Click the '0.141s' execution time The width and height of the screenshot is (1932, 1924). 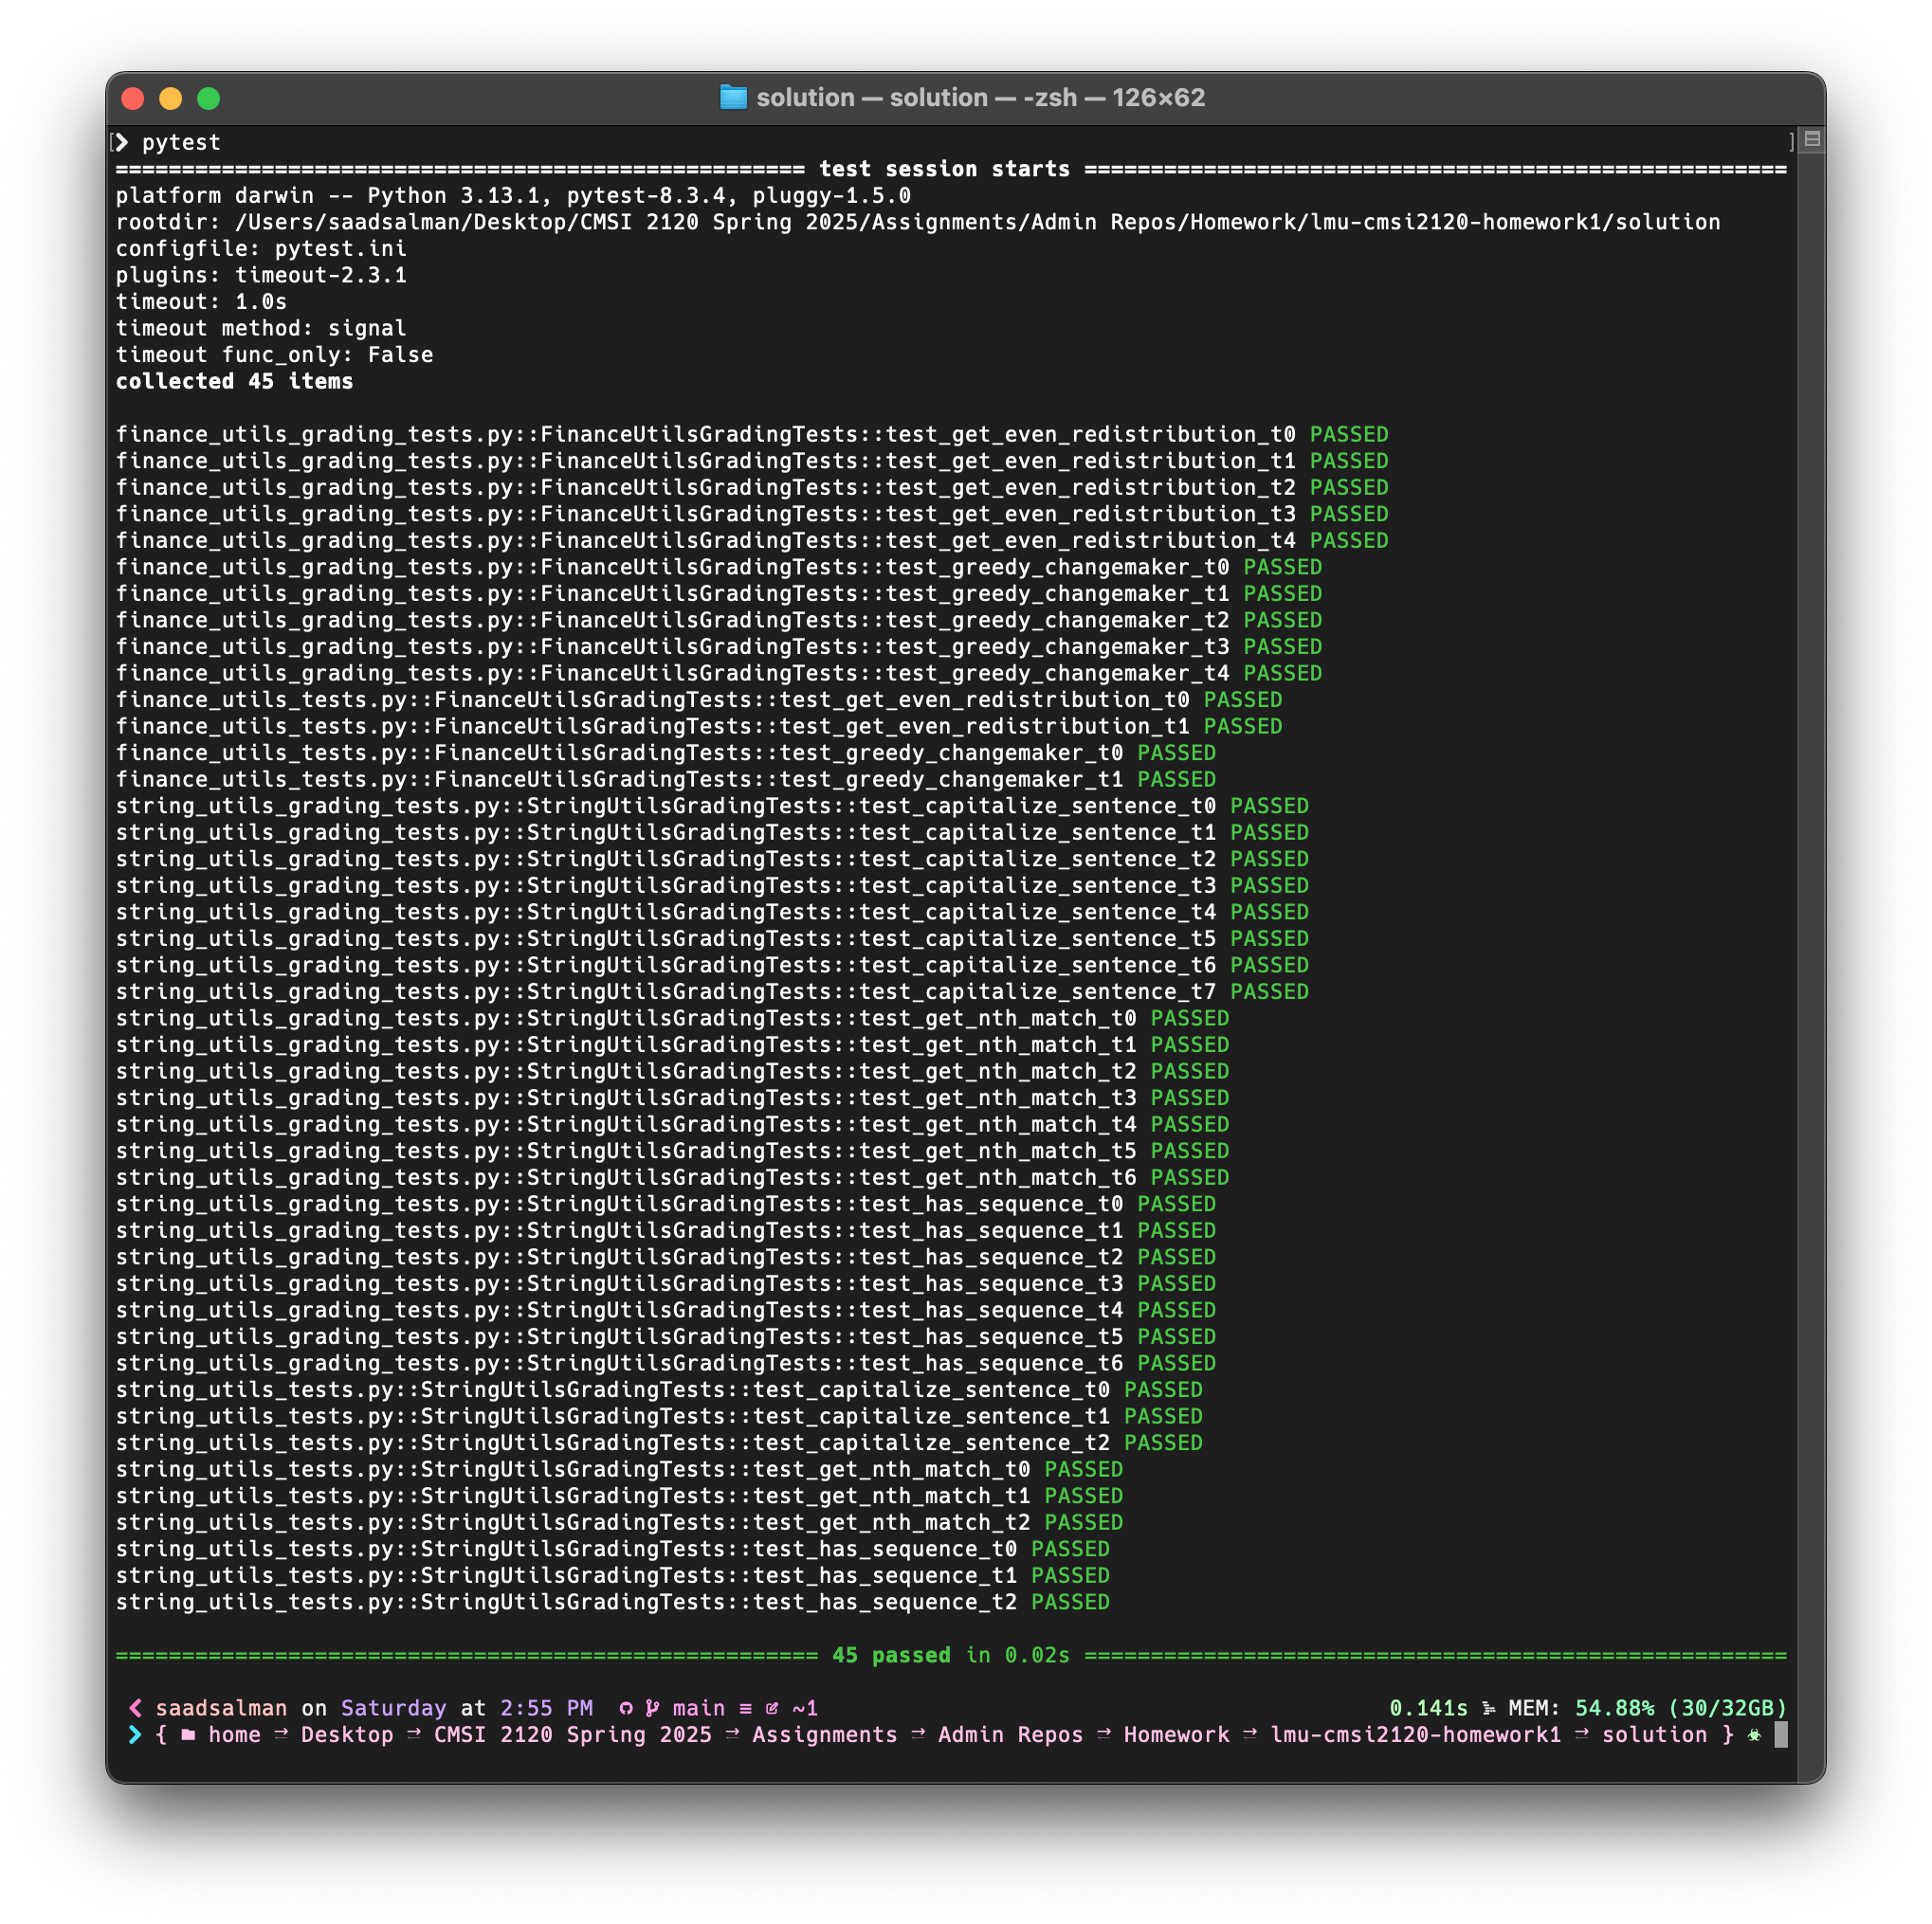pyautogui.click(x=1428, y=1708)
